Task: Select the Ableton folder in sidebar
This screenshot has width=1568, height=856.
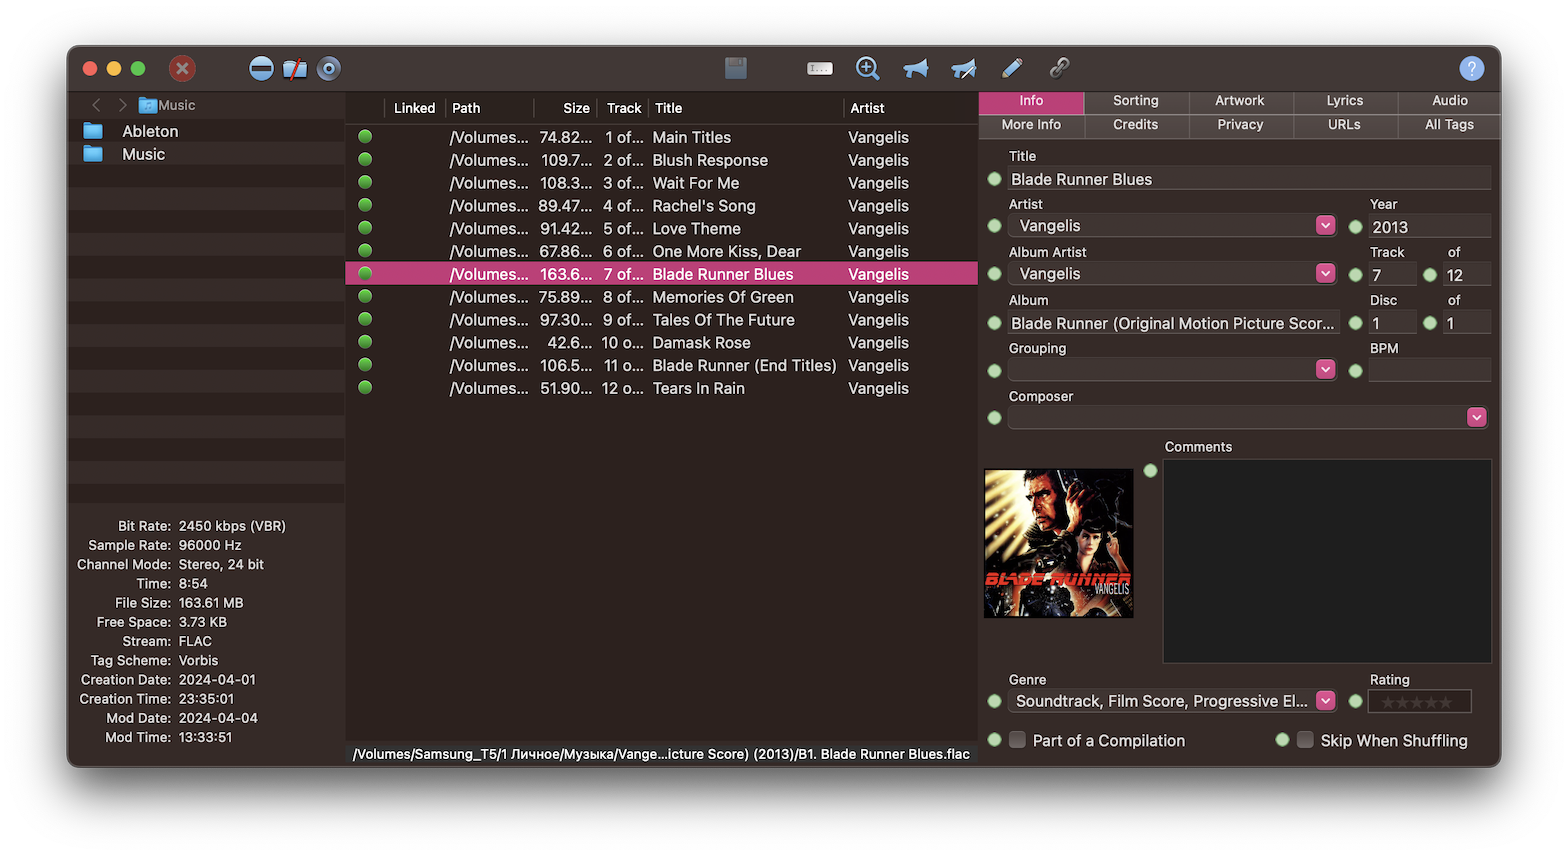Action: click(150, 131)
